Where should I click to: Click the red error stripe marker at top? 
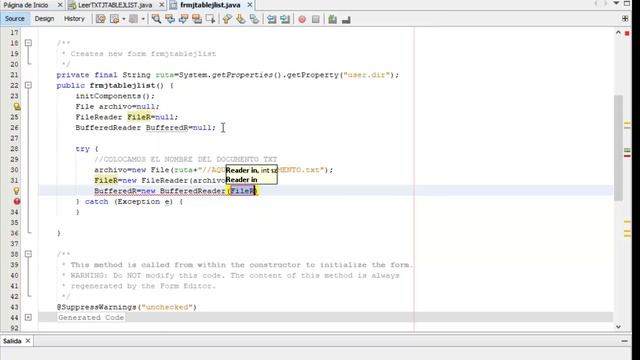click(627, 33)
